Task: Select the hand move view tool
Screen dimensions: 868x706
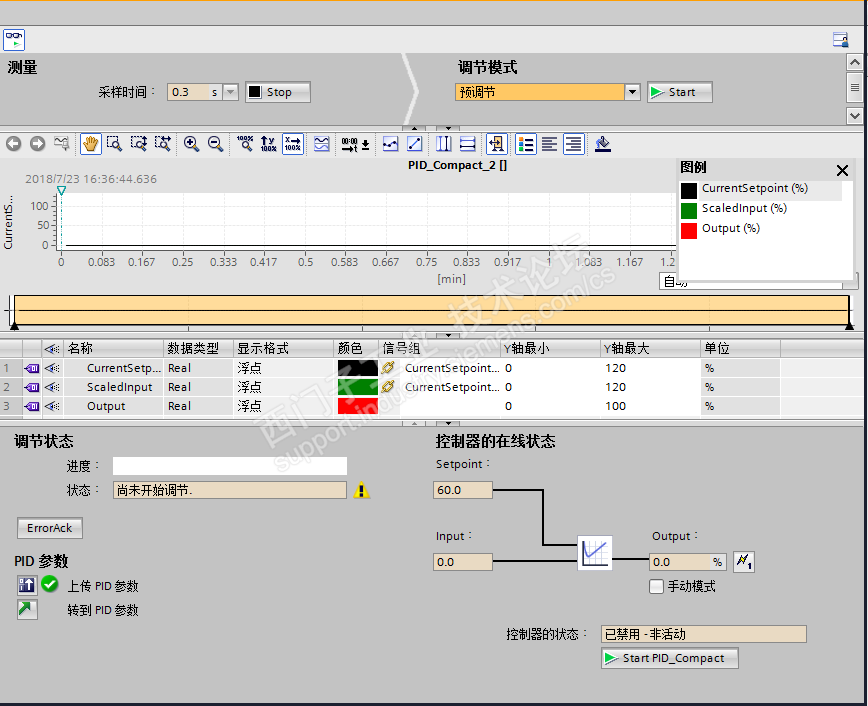Action: click(x=90, y=144)
